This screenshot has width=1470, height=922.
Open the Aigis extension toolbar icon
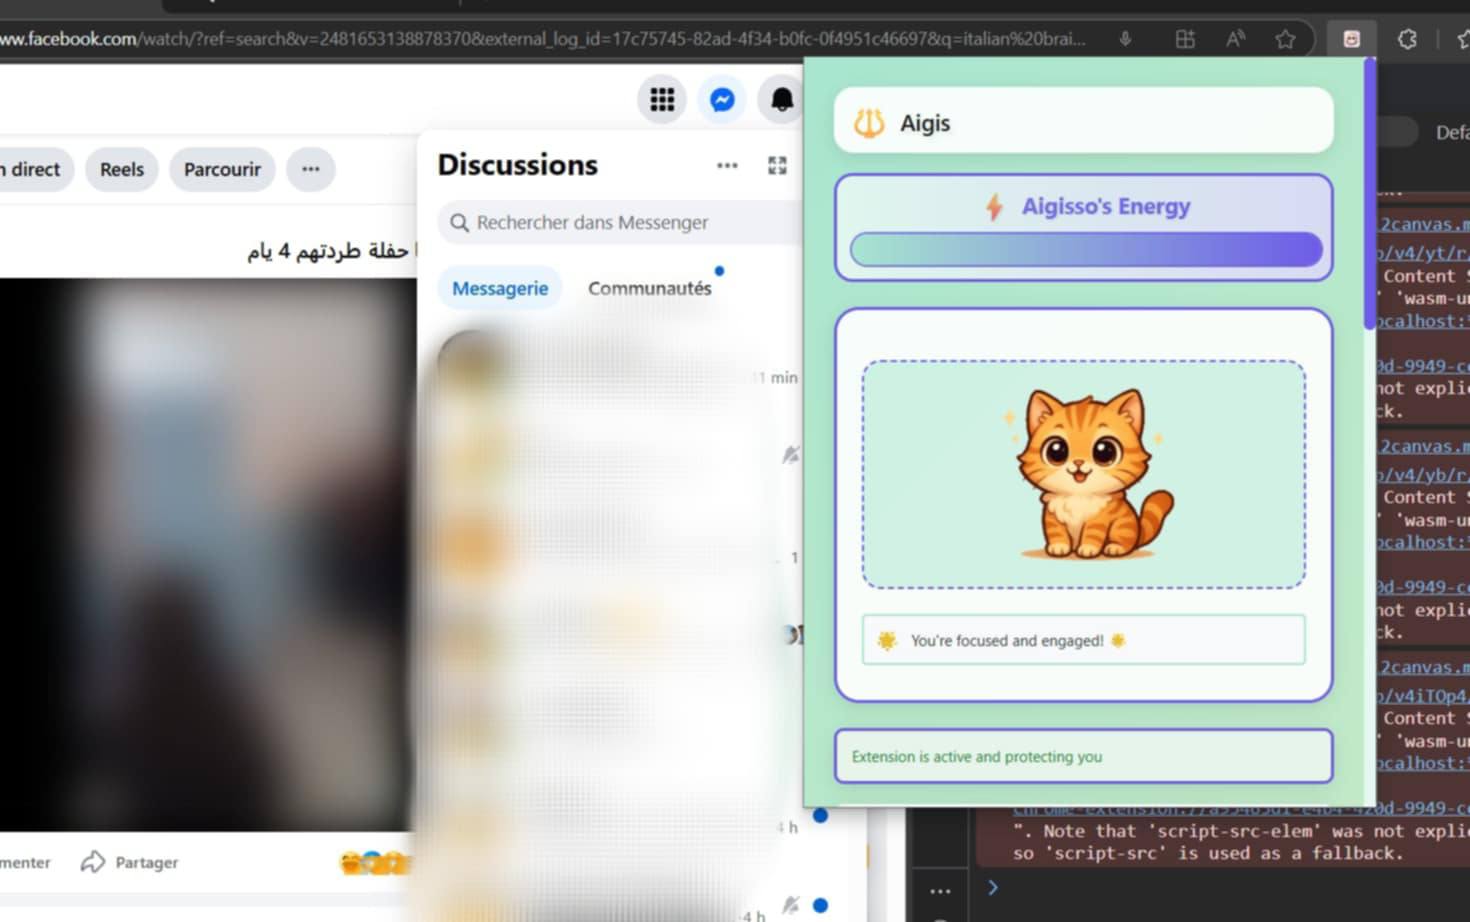pyautogui.click(x=1351, y=39)
